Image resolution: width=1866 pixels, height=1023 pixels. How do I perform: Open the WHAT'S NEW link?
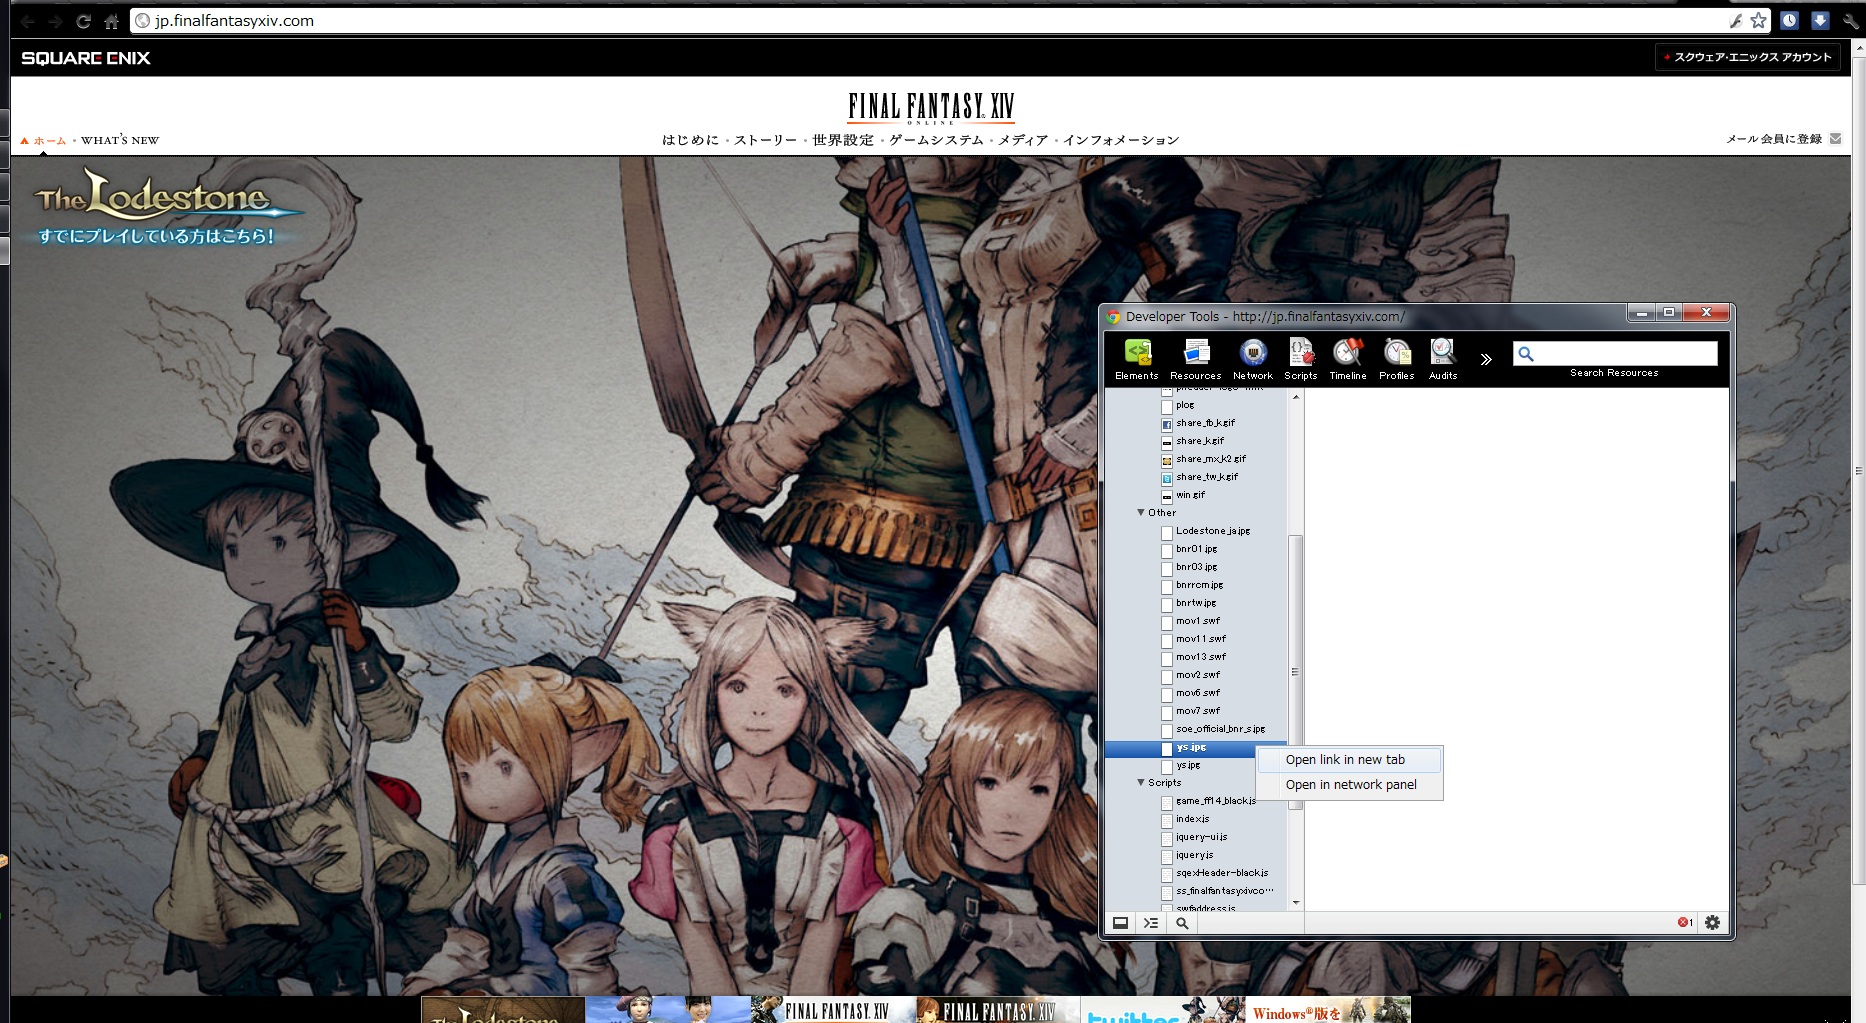[120, 140]
